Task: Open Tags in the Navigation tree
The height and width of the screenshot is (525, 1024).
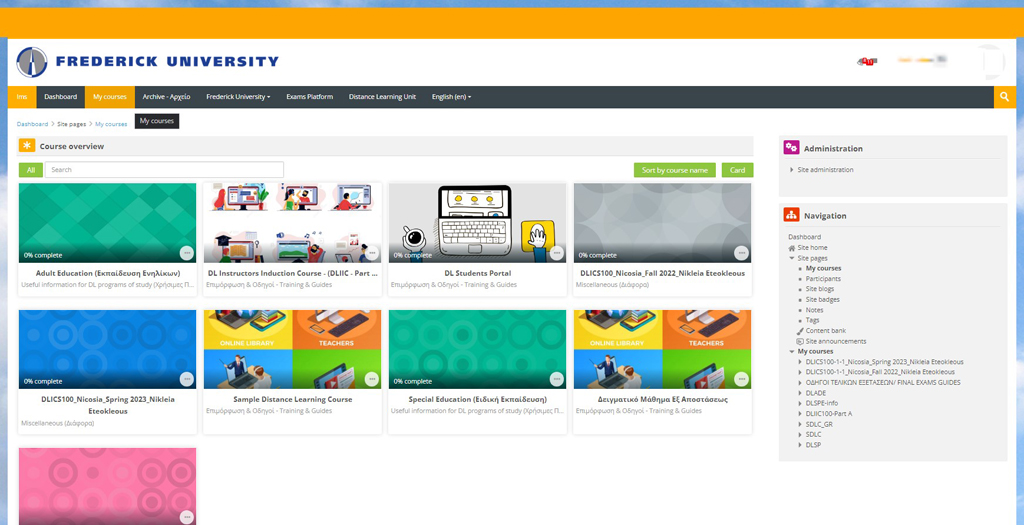Action: click(812, 320)
